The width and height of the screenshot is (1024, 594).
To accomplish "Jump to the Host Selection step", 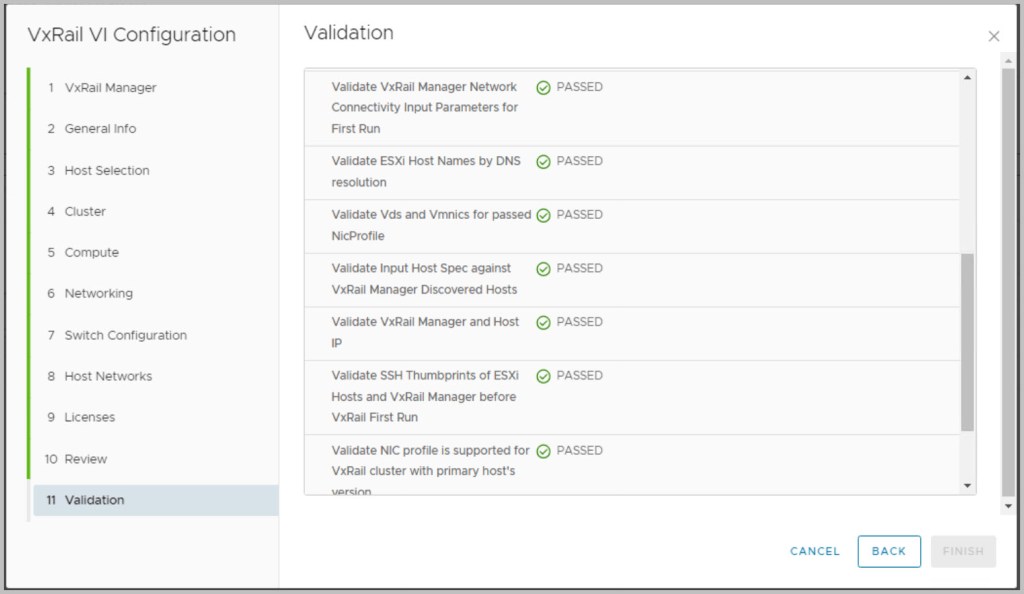I will (x=106, y=171).
